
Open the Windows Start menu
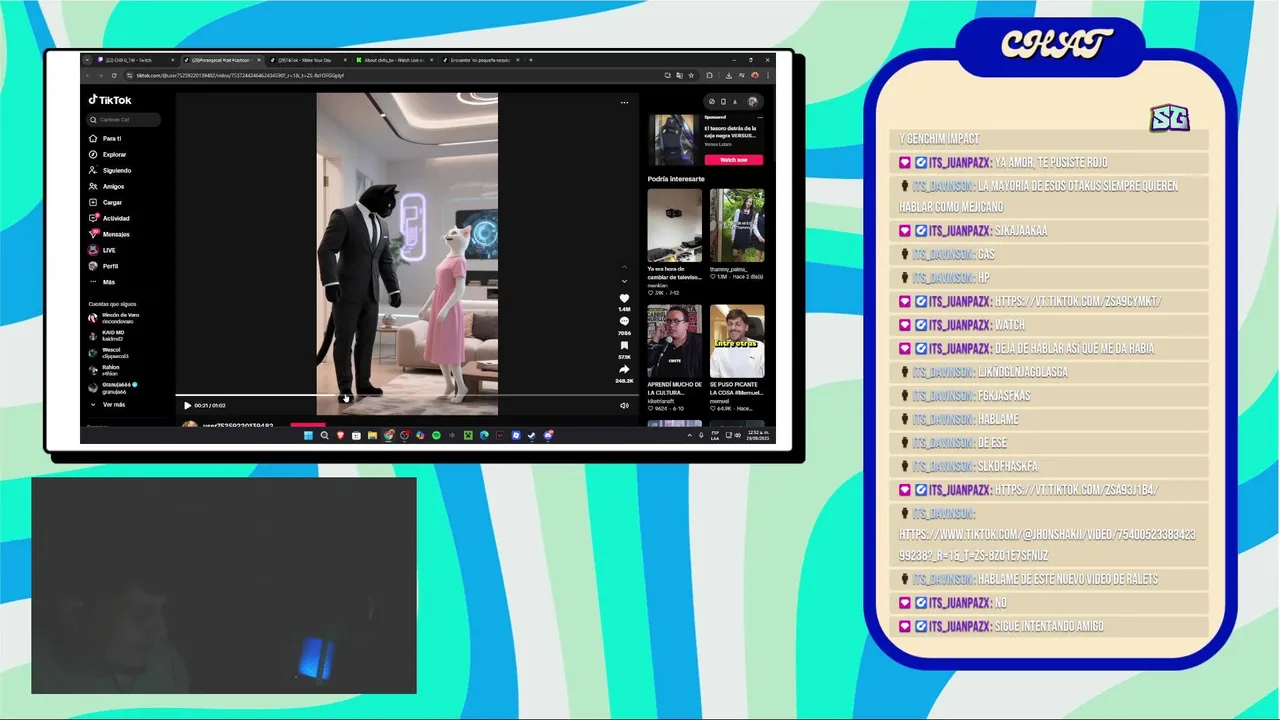308,435
